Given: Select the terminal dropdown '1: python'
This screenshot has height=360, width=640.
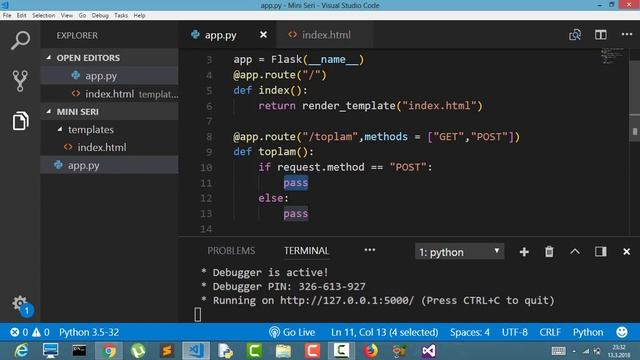Looking at the screenshot, I should click(x=459, y=252).
